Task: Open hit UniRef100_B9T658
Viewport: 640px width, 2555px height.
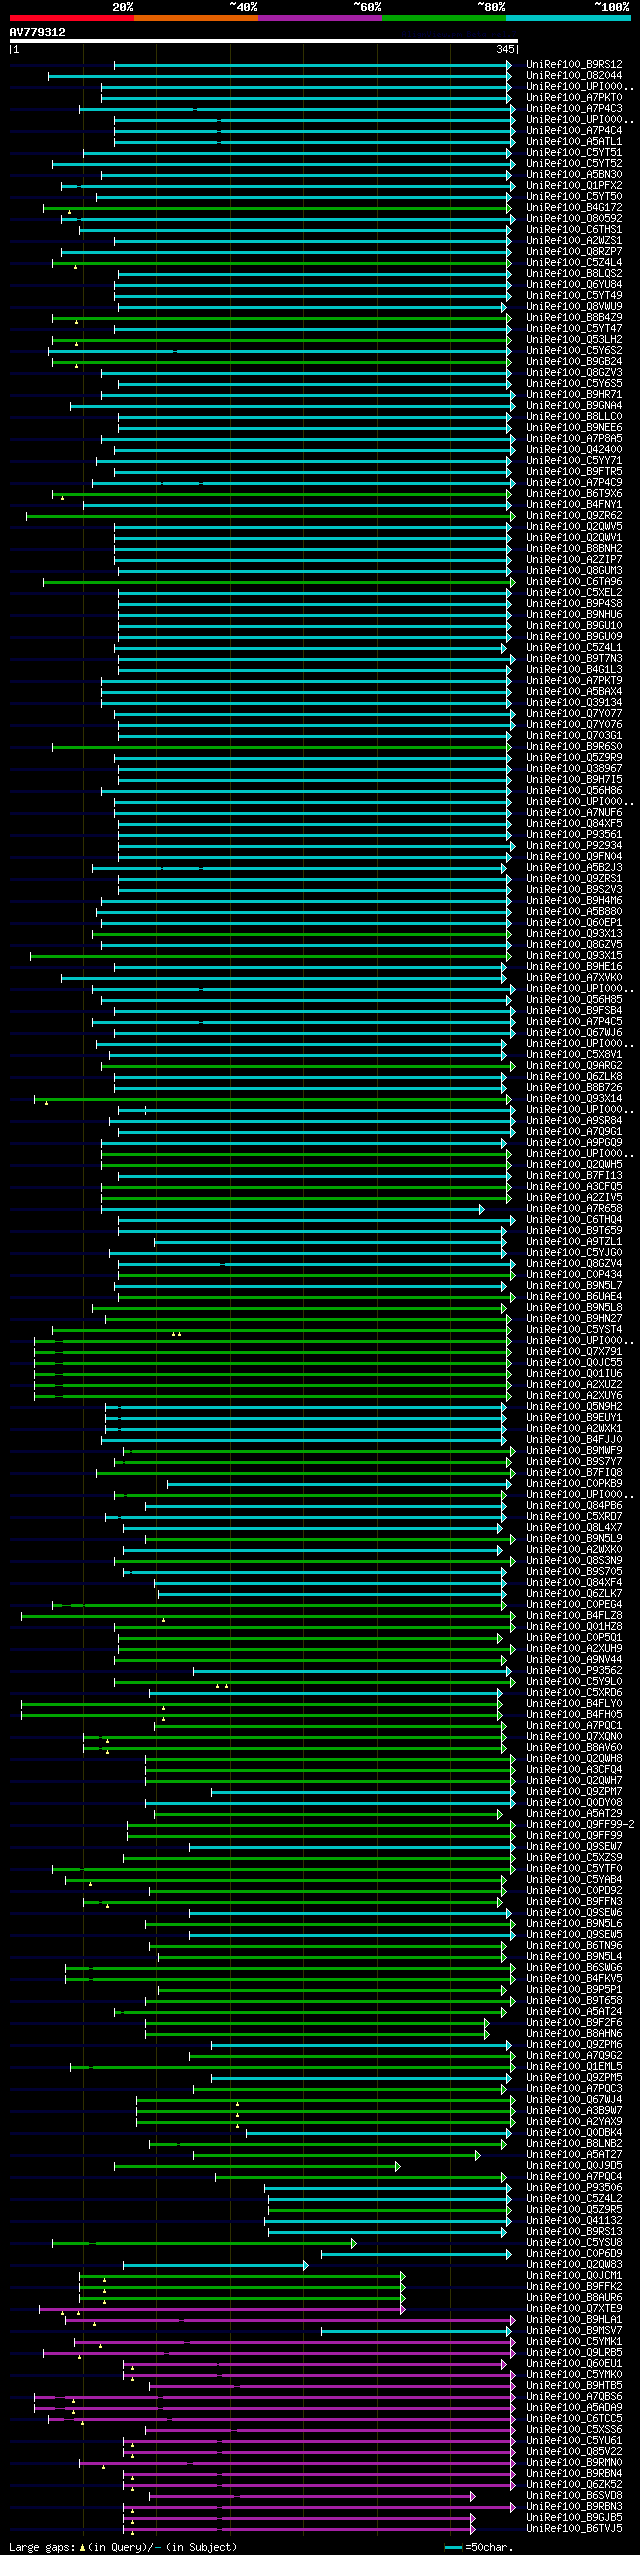Action: point(574,2001)
